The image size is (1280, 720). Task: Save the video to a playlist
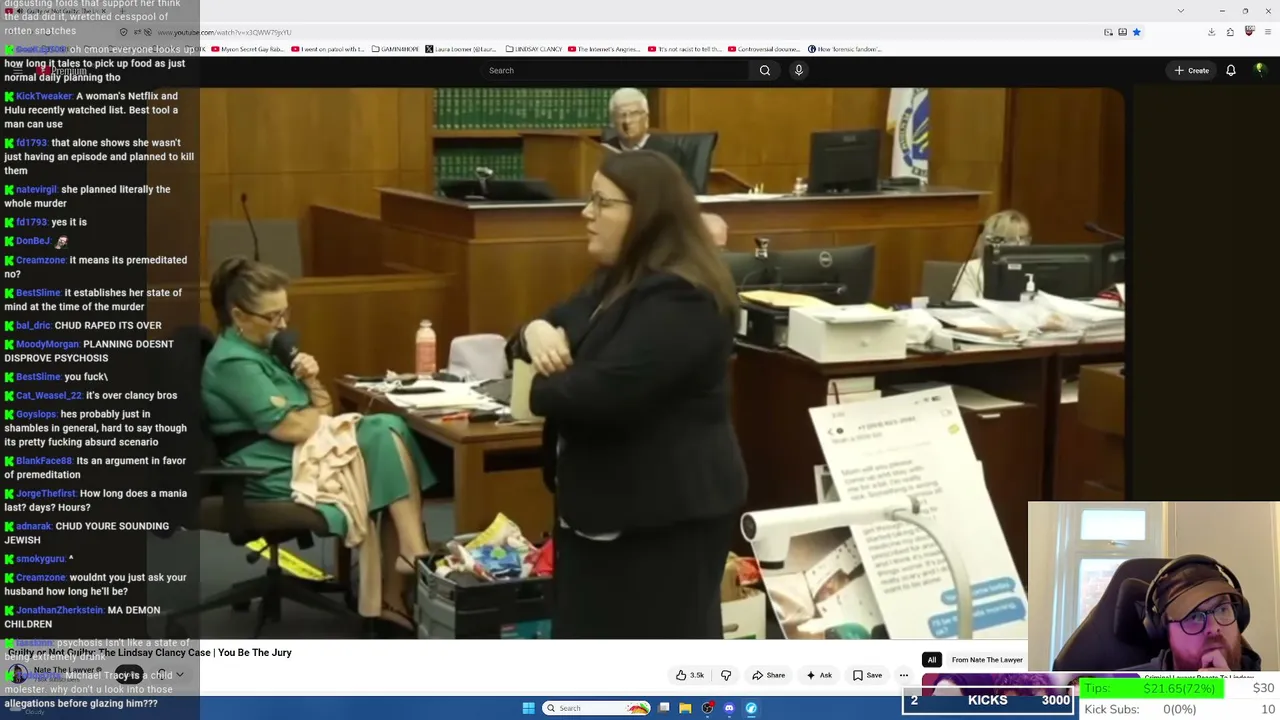click(867, 675)
